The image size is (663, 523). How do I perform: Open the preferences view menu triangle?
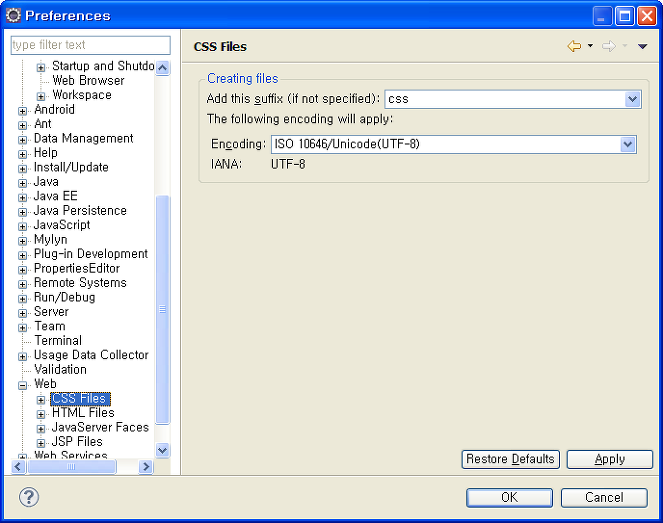click(x=642, y=46)
